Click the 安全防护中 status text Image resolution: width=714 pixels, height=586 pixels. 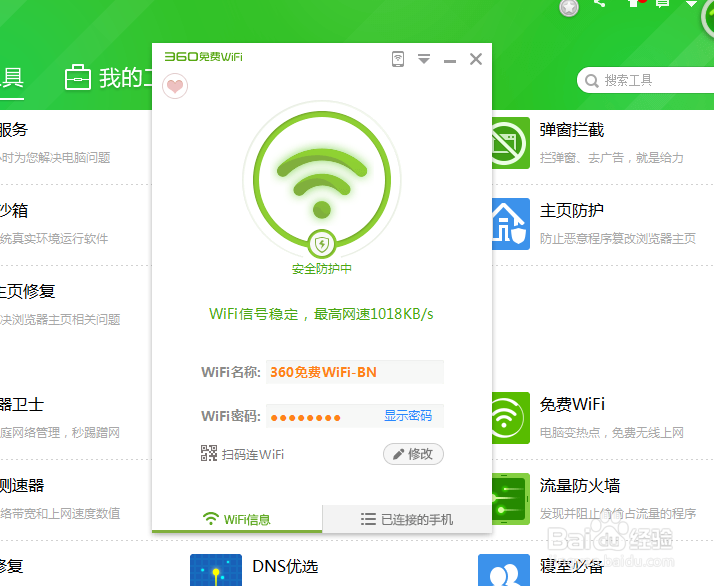tap(322, 269)
